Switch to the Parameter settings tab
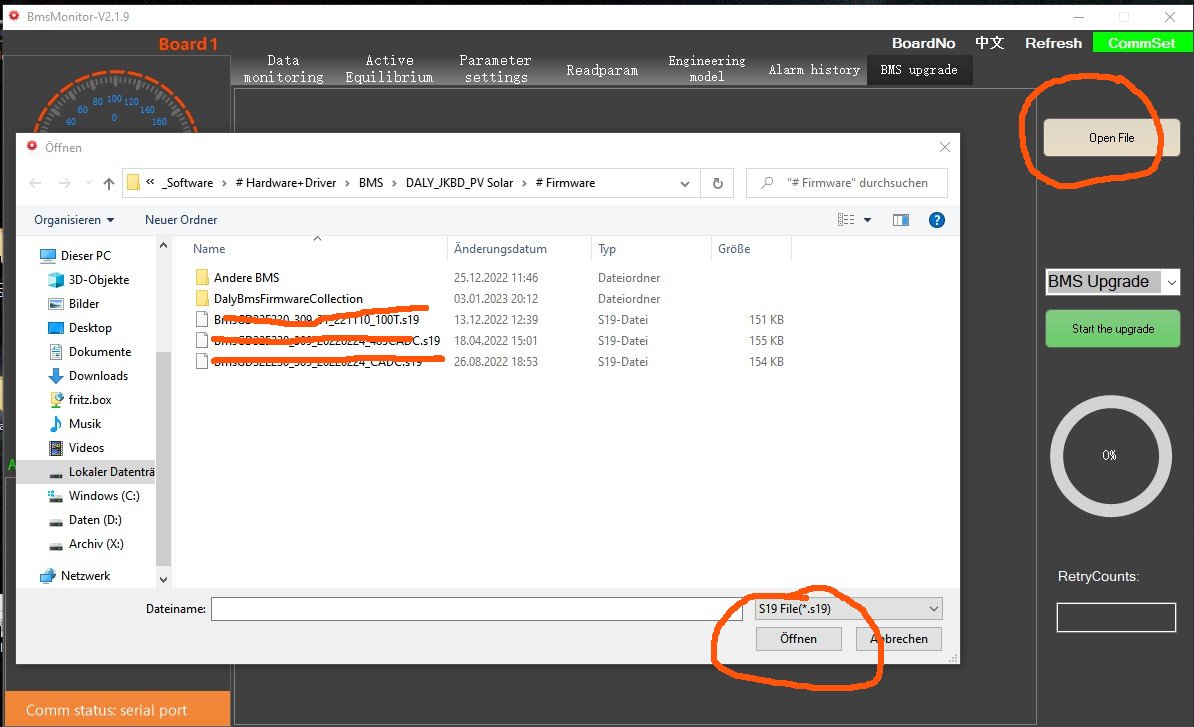The width and height of the screenshot is (1194, 727). 496,69
